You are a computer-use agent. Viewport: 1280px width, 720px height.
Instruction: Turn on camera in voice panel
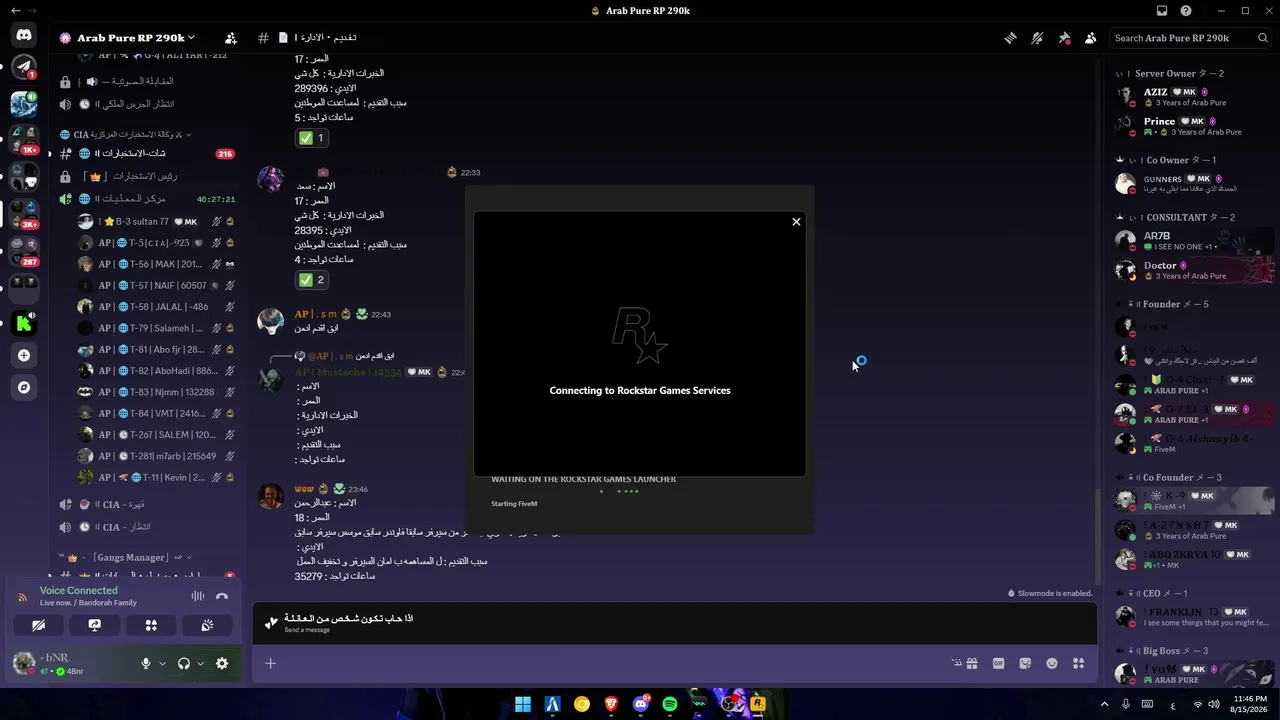point(38,625)
